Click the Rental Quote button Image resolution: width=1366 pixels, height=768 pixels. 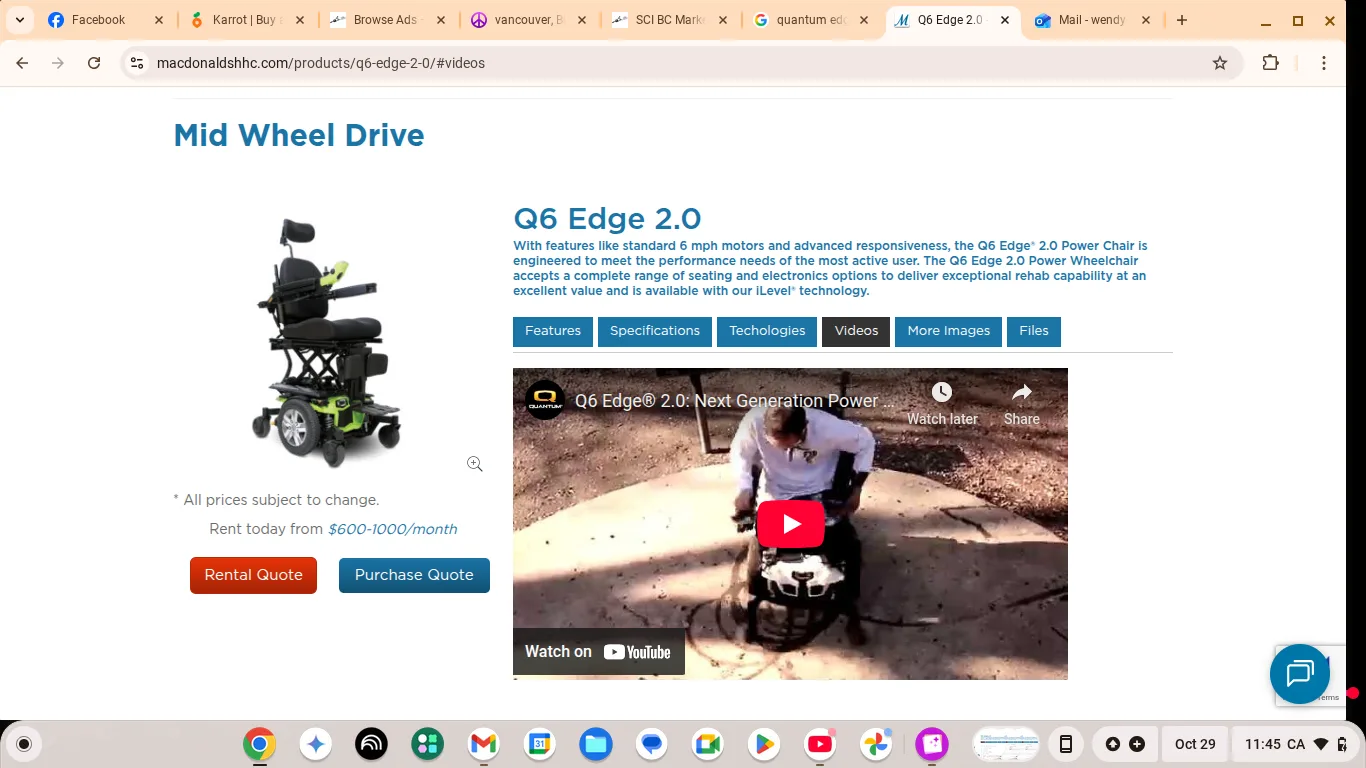coord(253,575)
